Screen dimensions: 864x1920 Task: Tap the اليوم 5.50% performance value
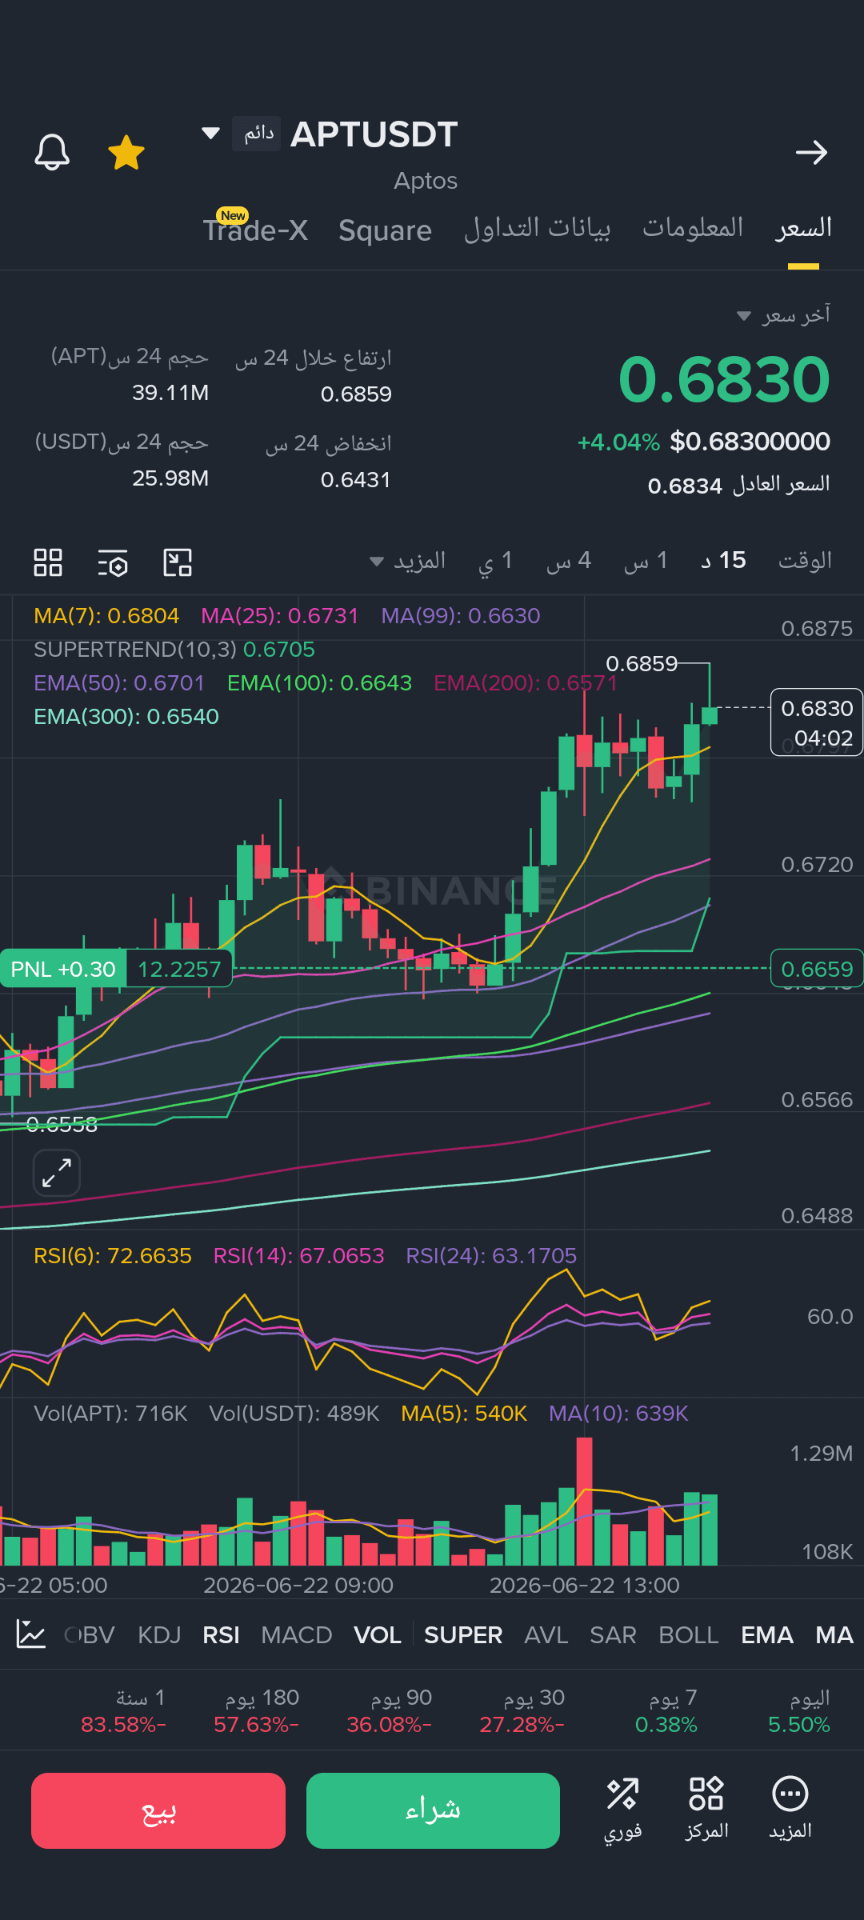pos(799,1711)
